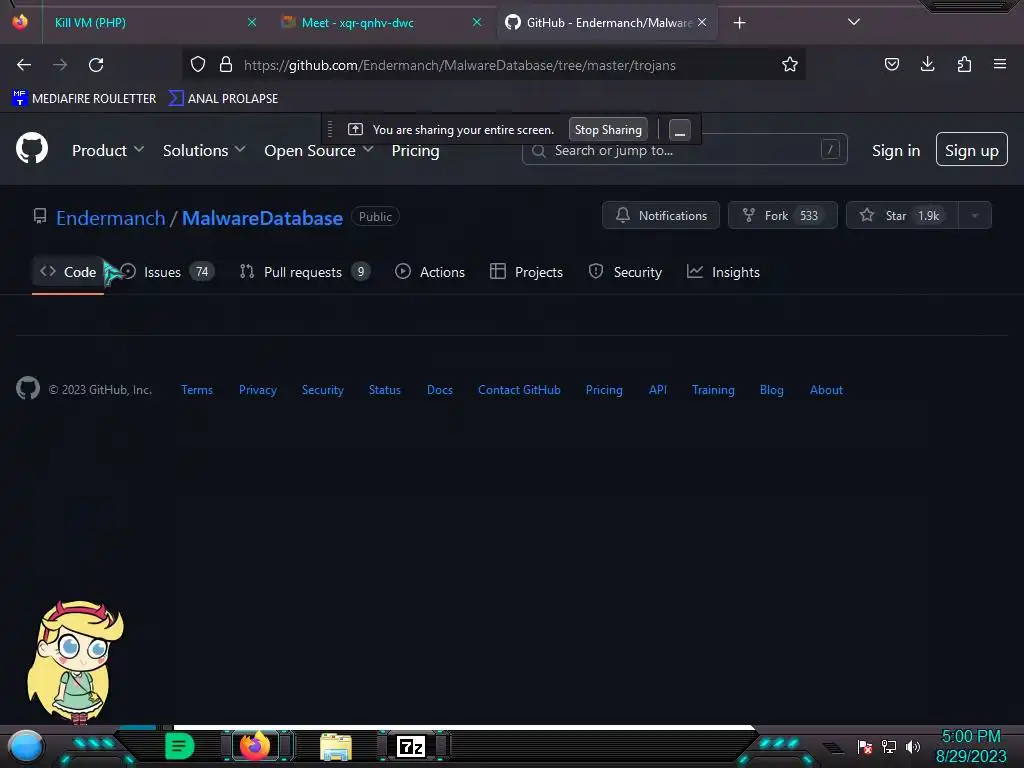
Task: Switch to Firefox in the taskbar
Action: tap(255, 746)
